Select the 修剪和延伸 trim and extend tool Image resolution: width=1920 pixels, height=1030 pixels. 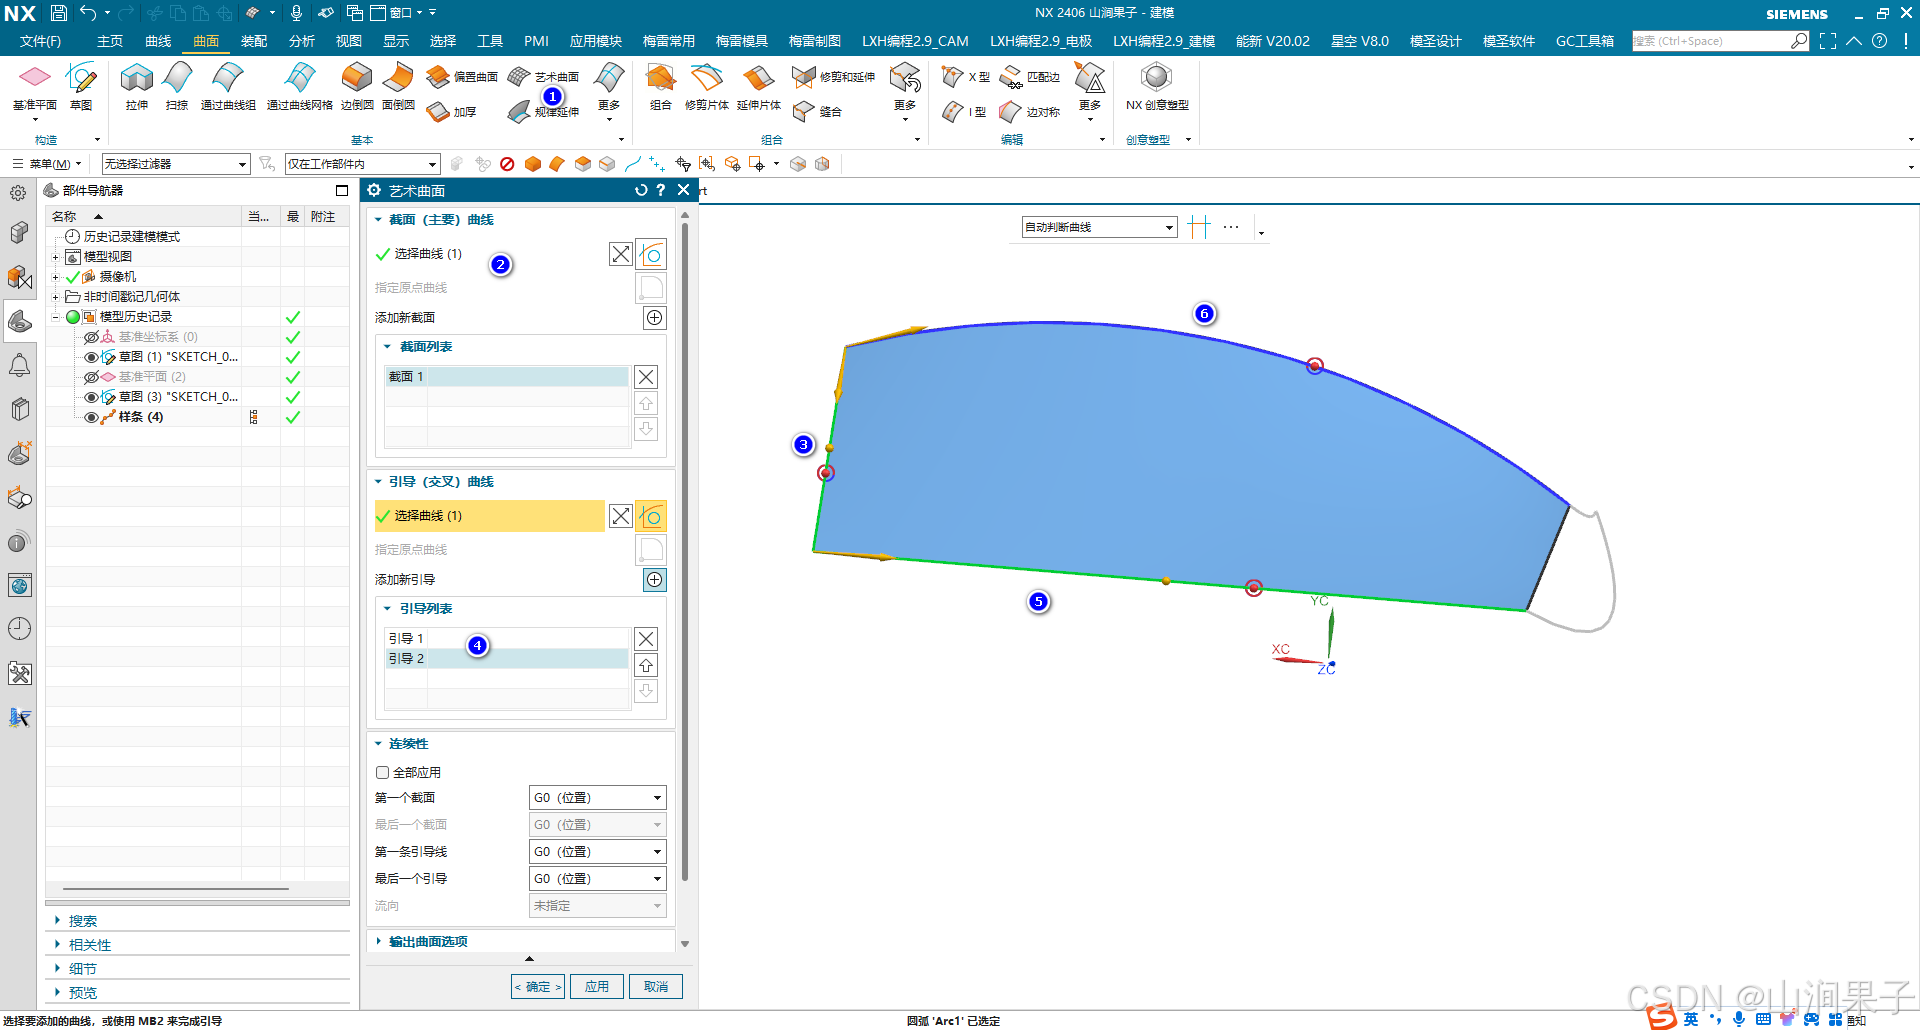tap(833, 77)
